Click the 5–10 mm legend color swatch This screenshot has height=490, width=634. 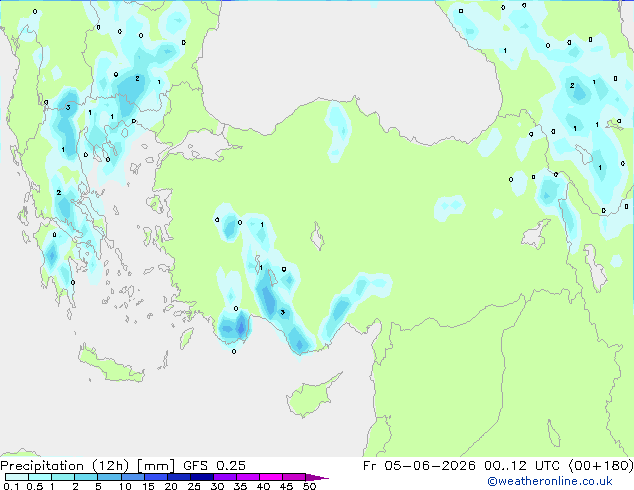point(109,477)
